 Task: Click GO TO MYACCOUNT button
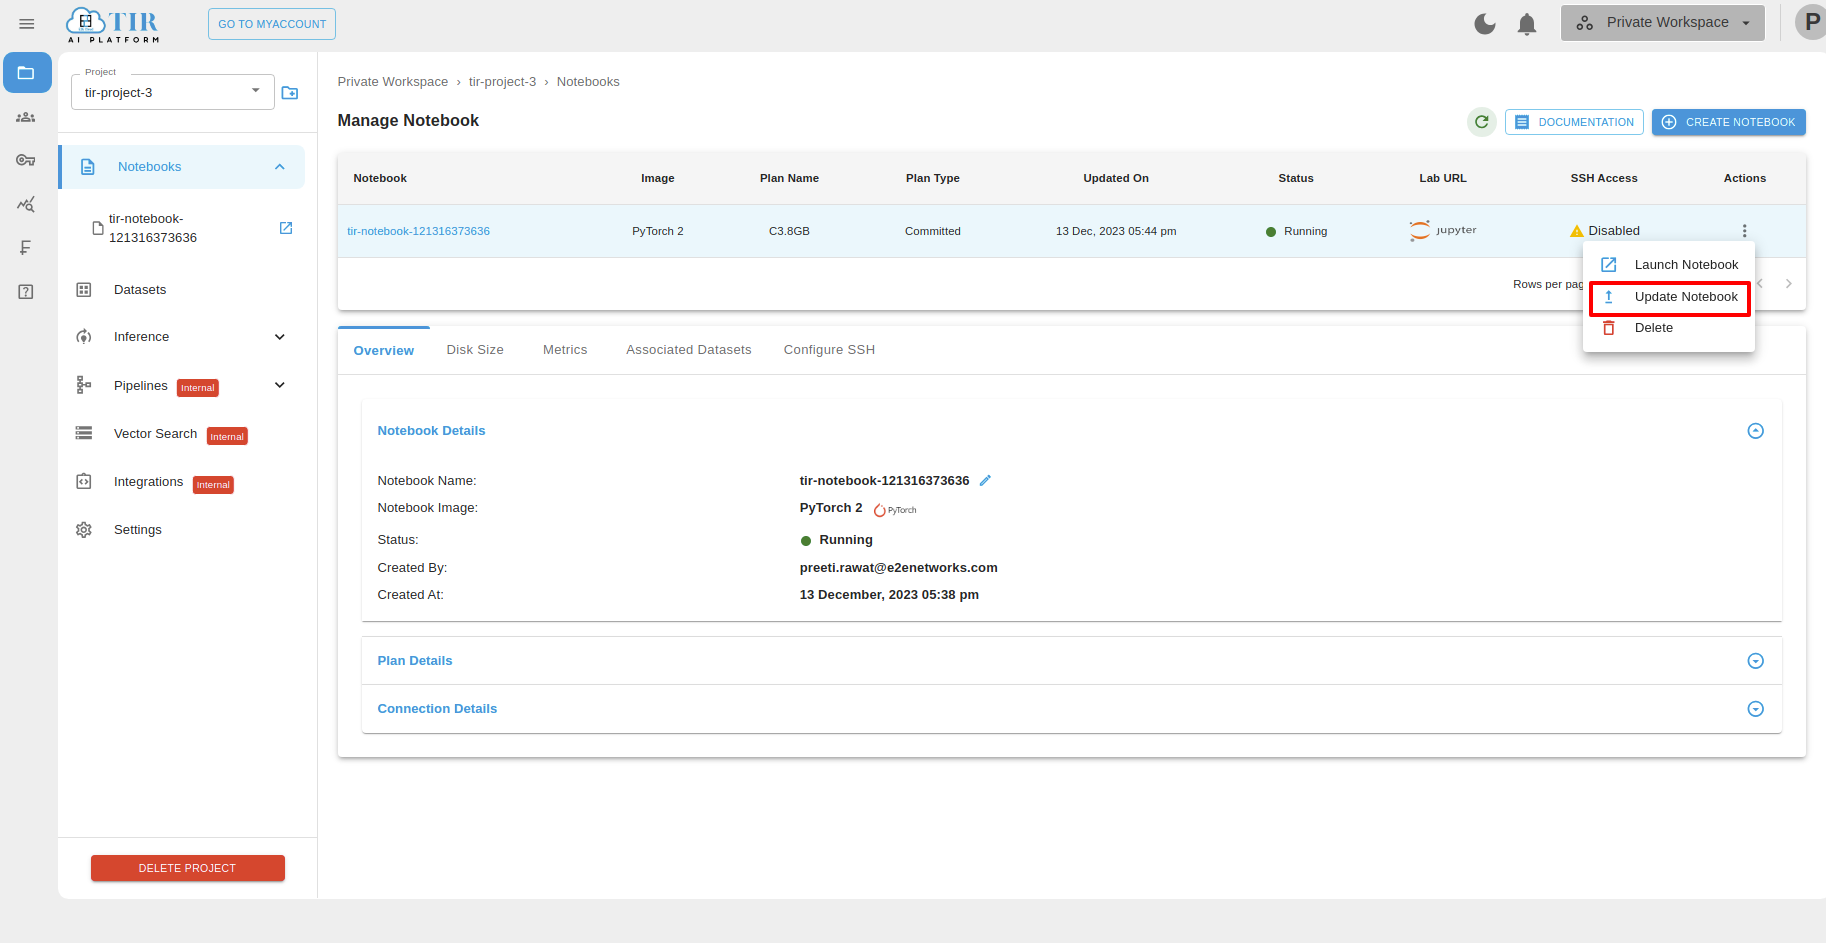point(272,24)
